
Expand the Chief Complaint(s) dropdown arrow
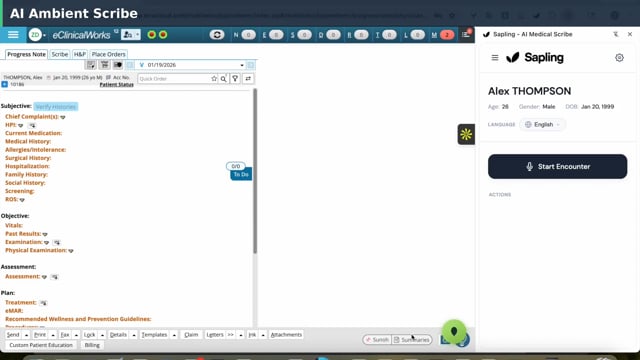[63, 117]
